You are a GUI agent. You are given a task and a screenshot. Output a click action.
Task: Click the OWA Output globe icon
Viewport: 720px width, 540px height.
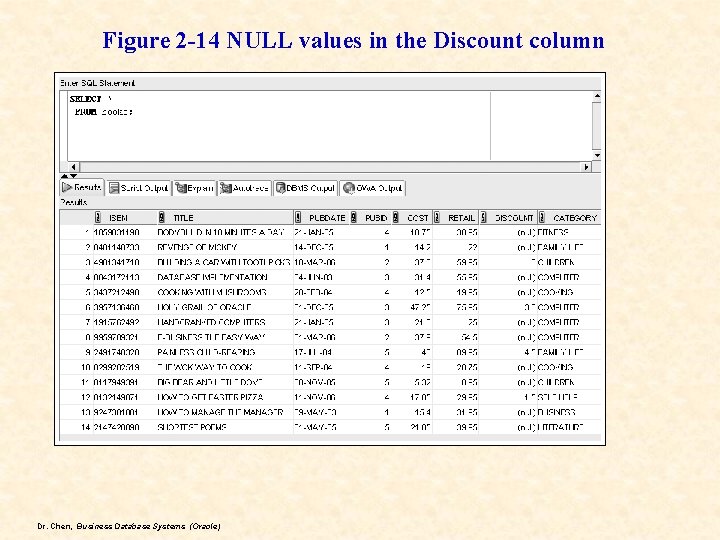point(349,188)
